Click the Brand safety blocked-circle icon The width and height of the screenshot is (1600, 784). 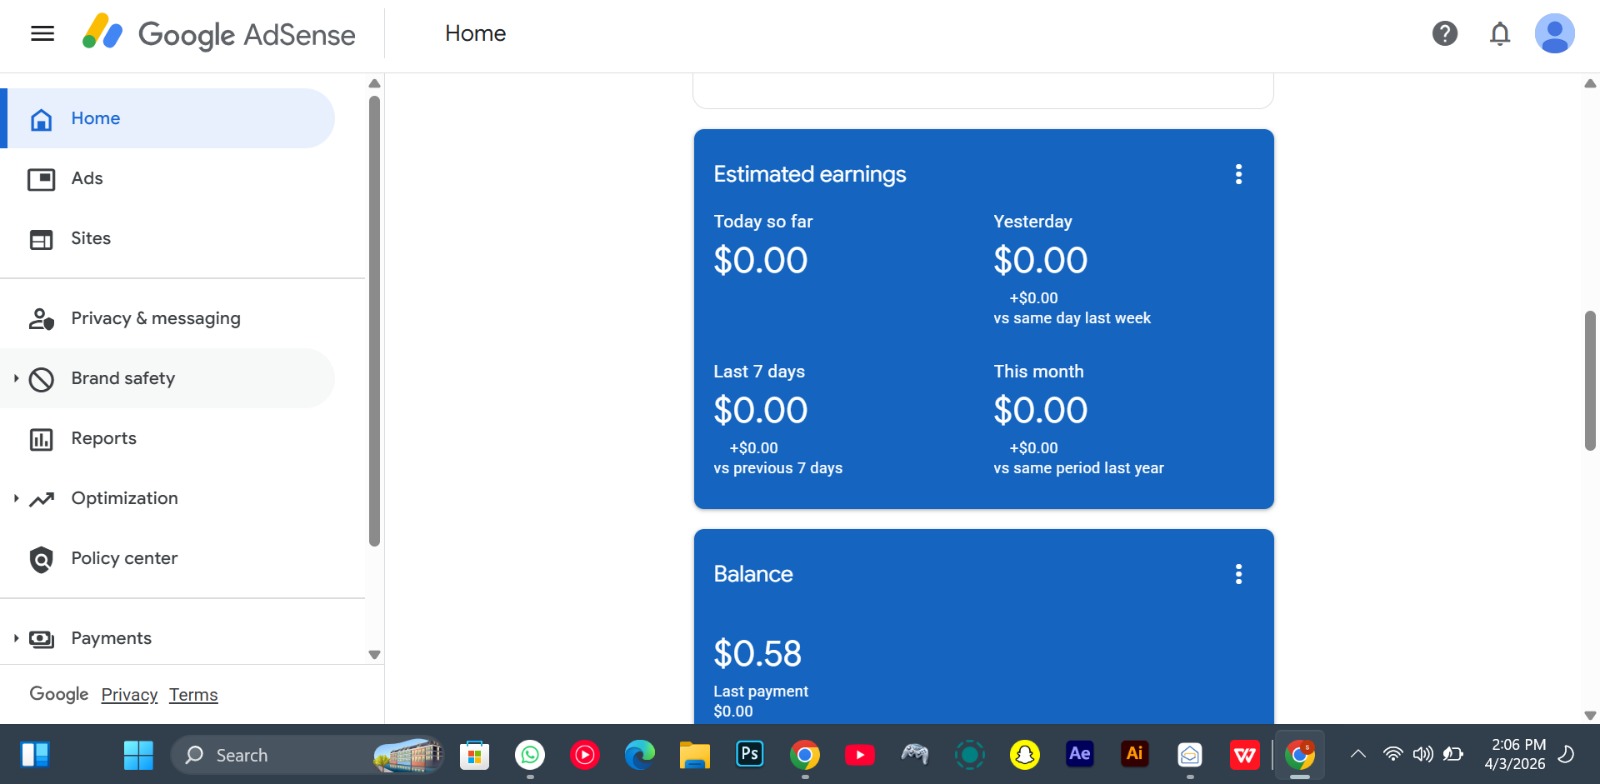(41, 379)
